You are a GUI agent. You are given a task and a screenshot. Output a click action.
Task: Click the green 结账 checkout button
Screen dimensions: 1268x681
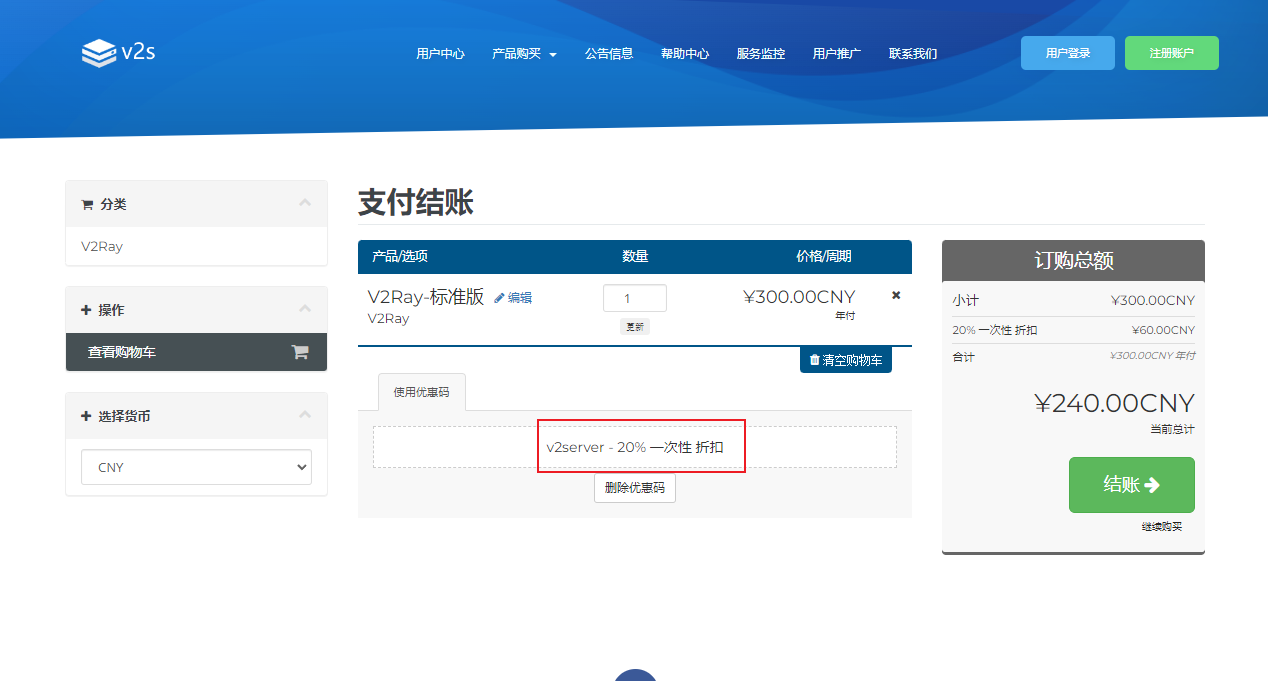(1131, 485)
